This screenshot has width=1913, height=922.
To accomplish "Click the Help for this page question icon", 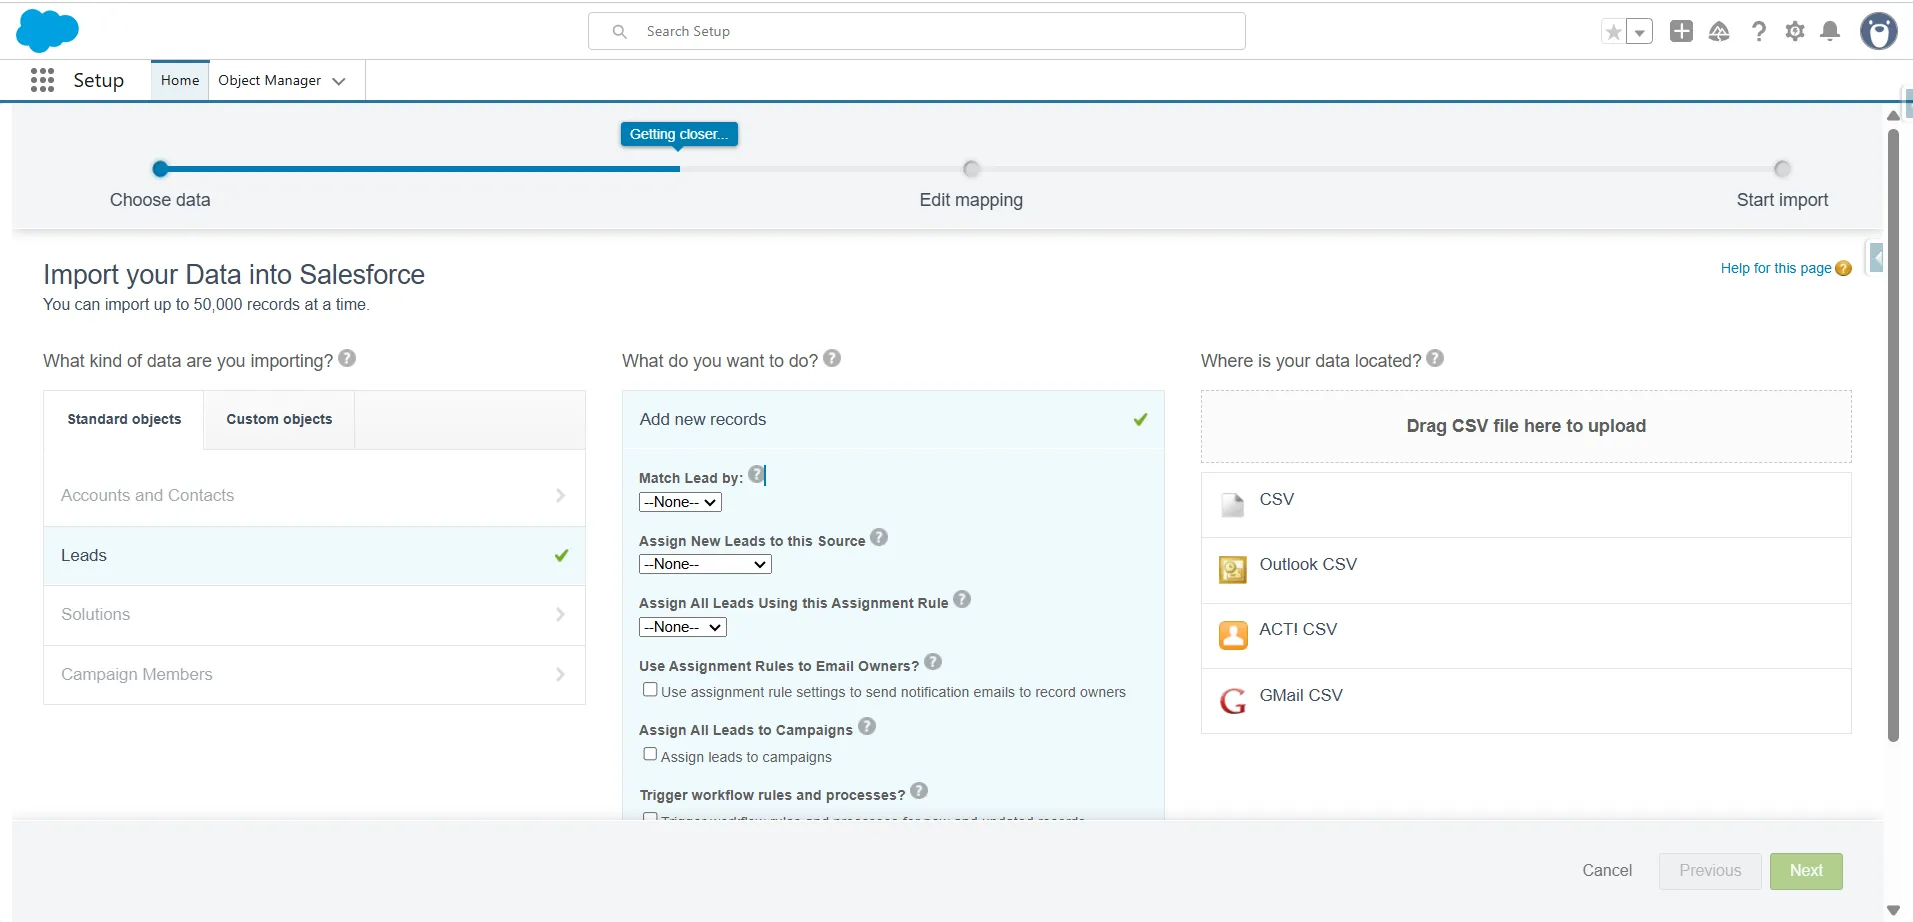I will [x=1844, y=268].
